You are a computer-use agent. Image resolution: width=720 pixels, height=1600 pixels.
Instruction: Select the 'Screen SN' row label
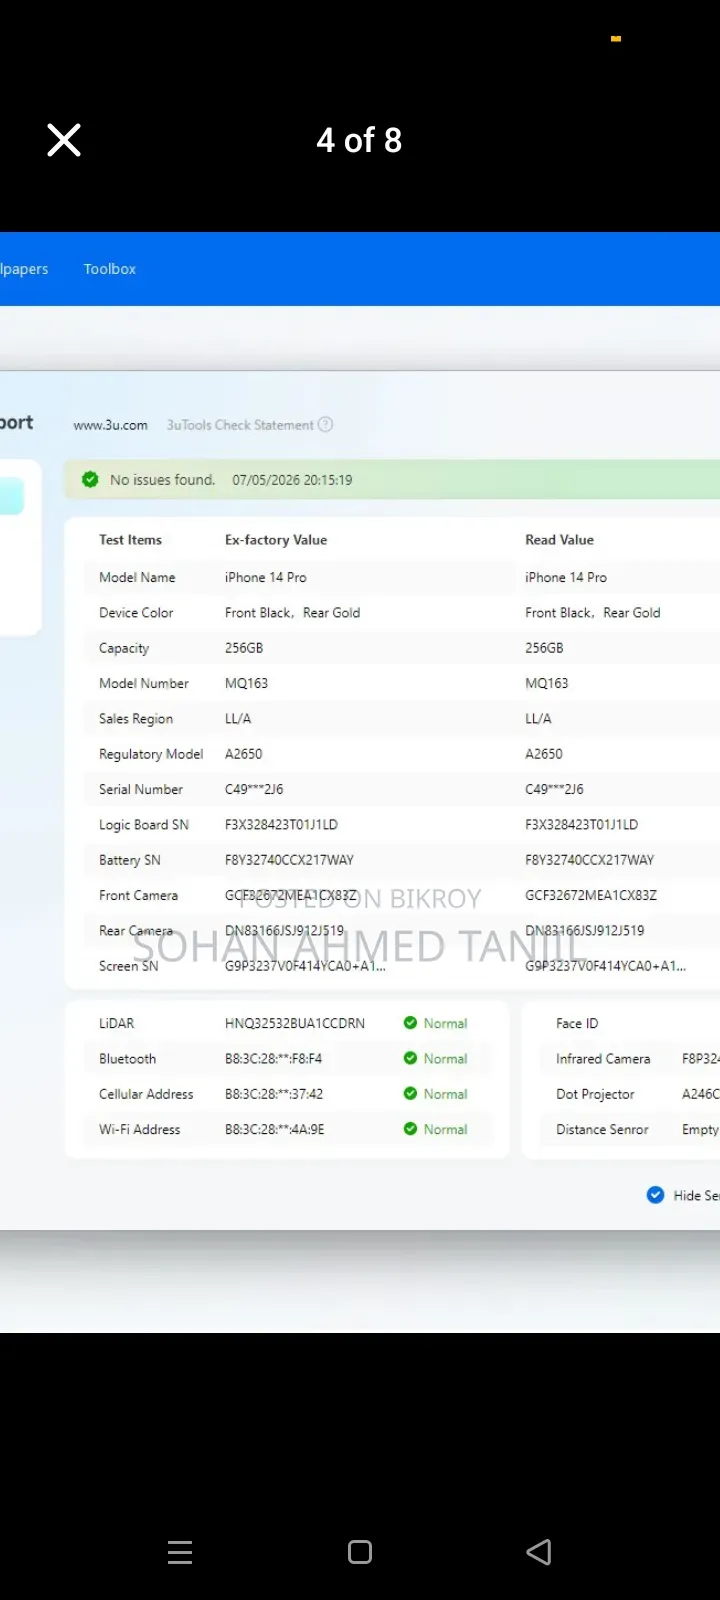coord(128,966)
